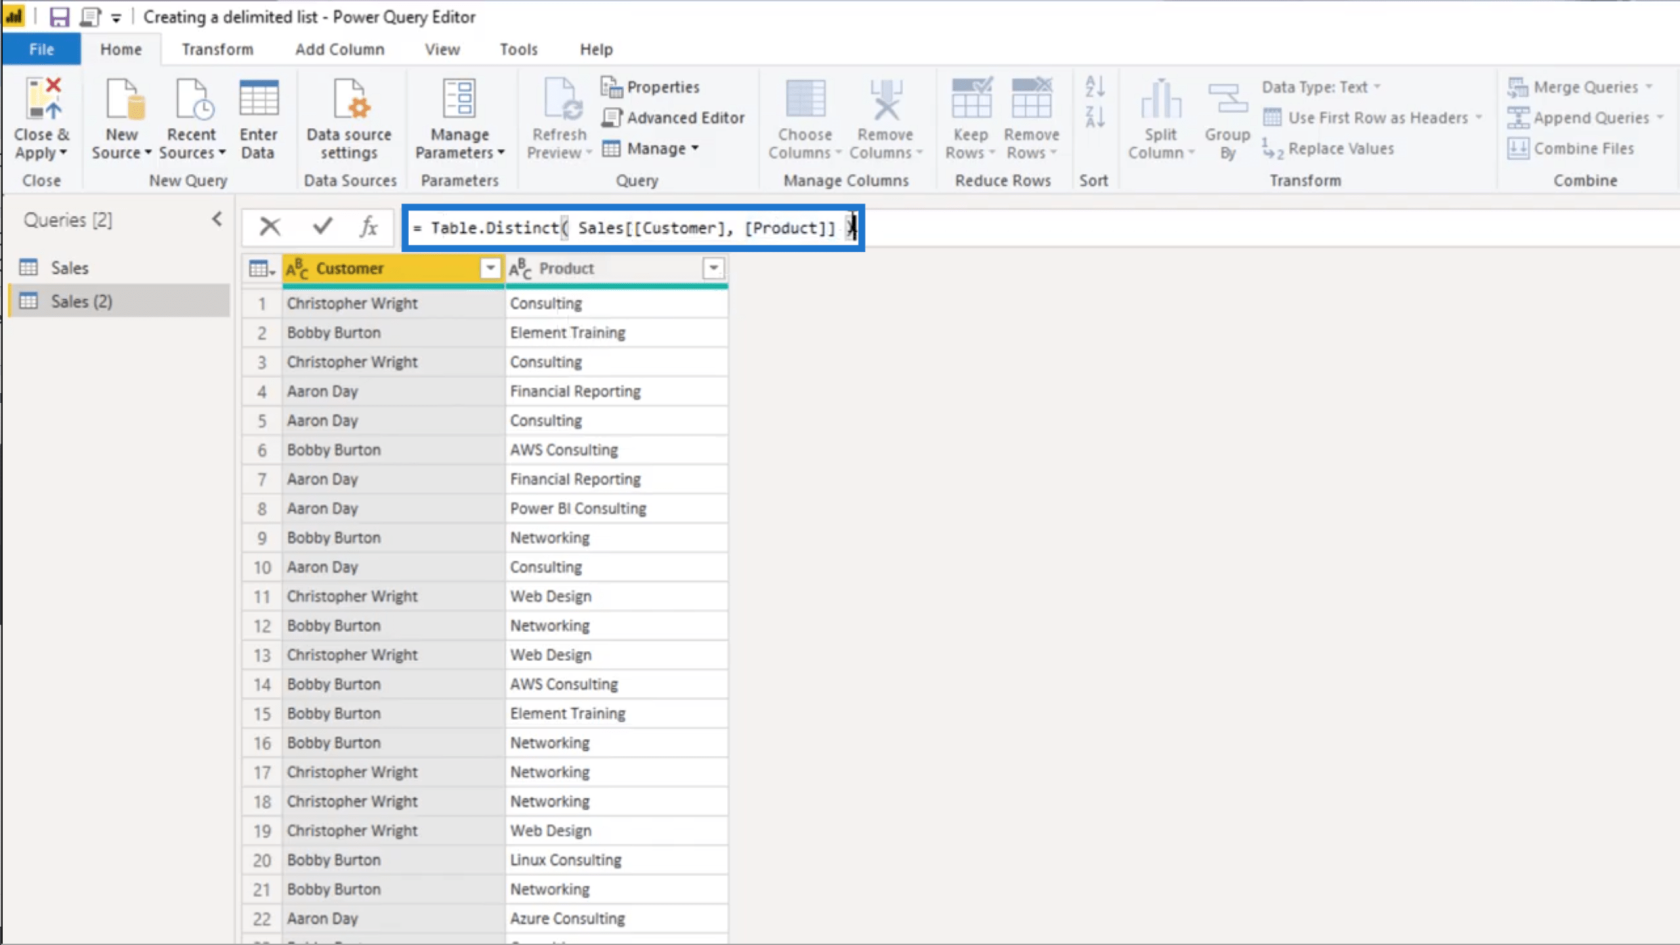Switch to the Home tab
The width and height of the screenshot is (1680, 945).
coord(121,49)
